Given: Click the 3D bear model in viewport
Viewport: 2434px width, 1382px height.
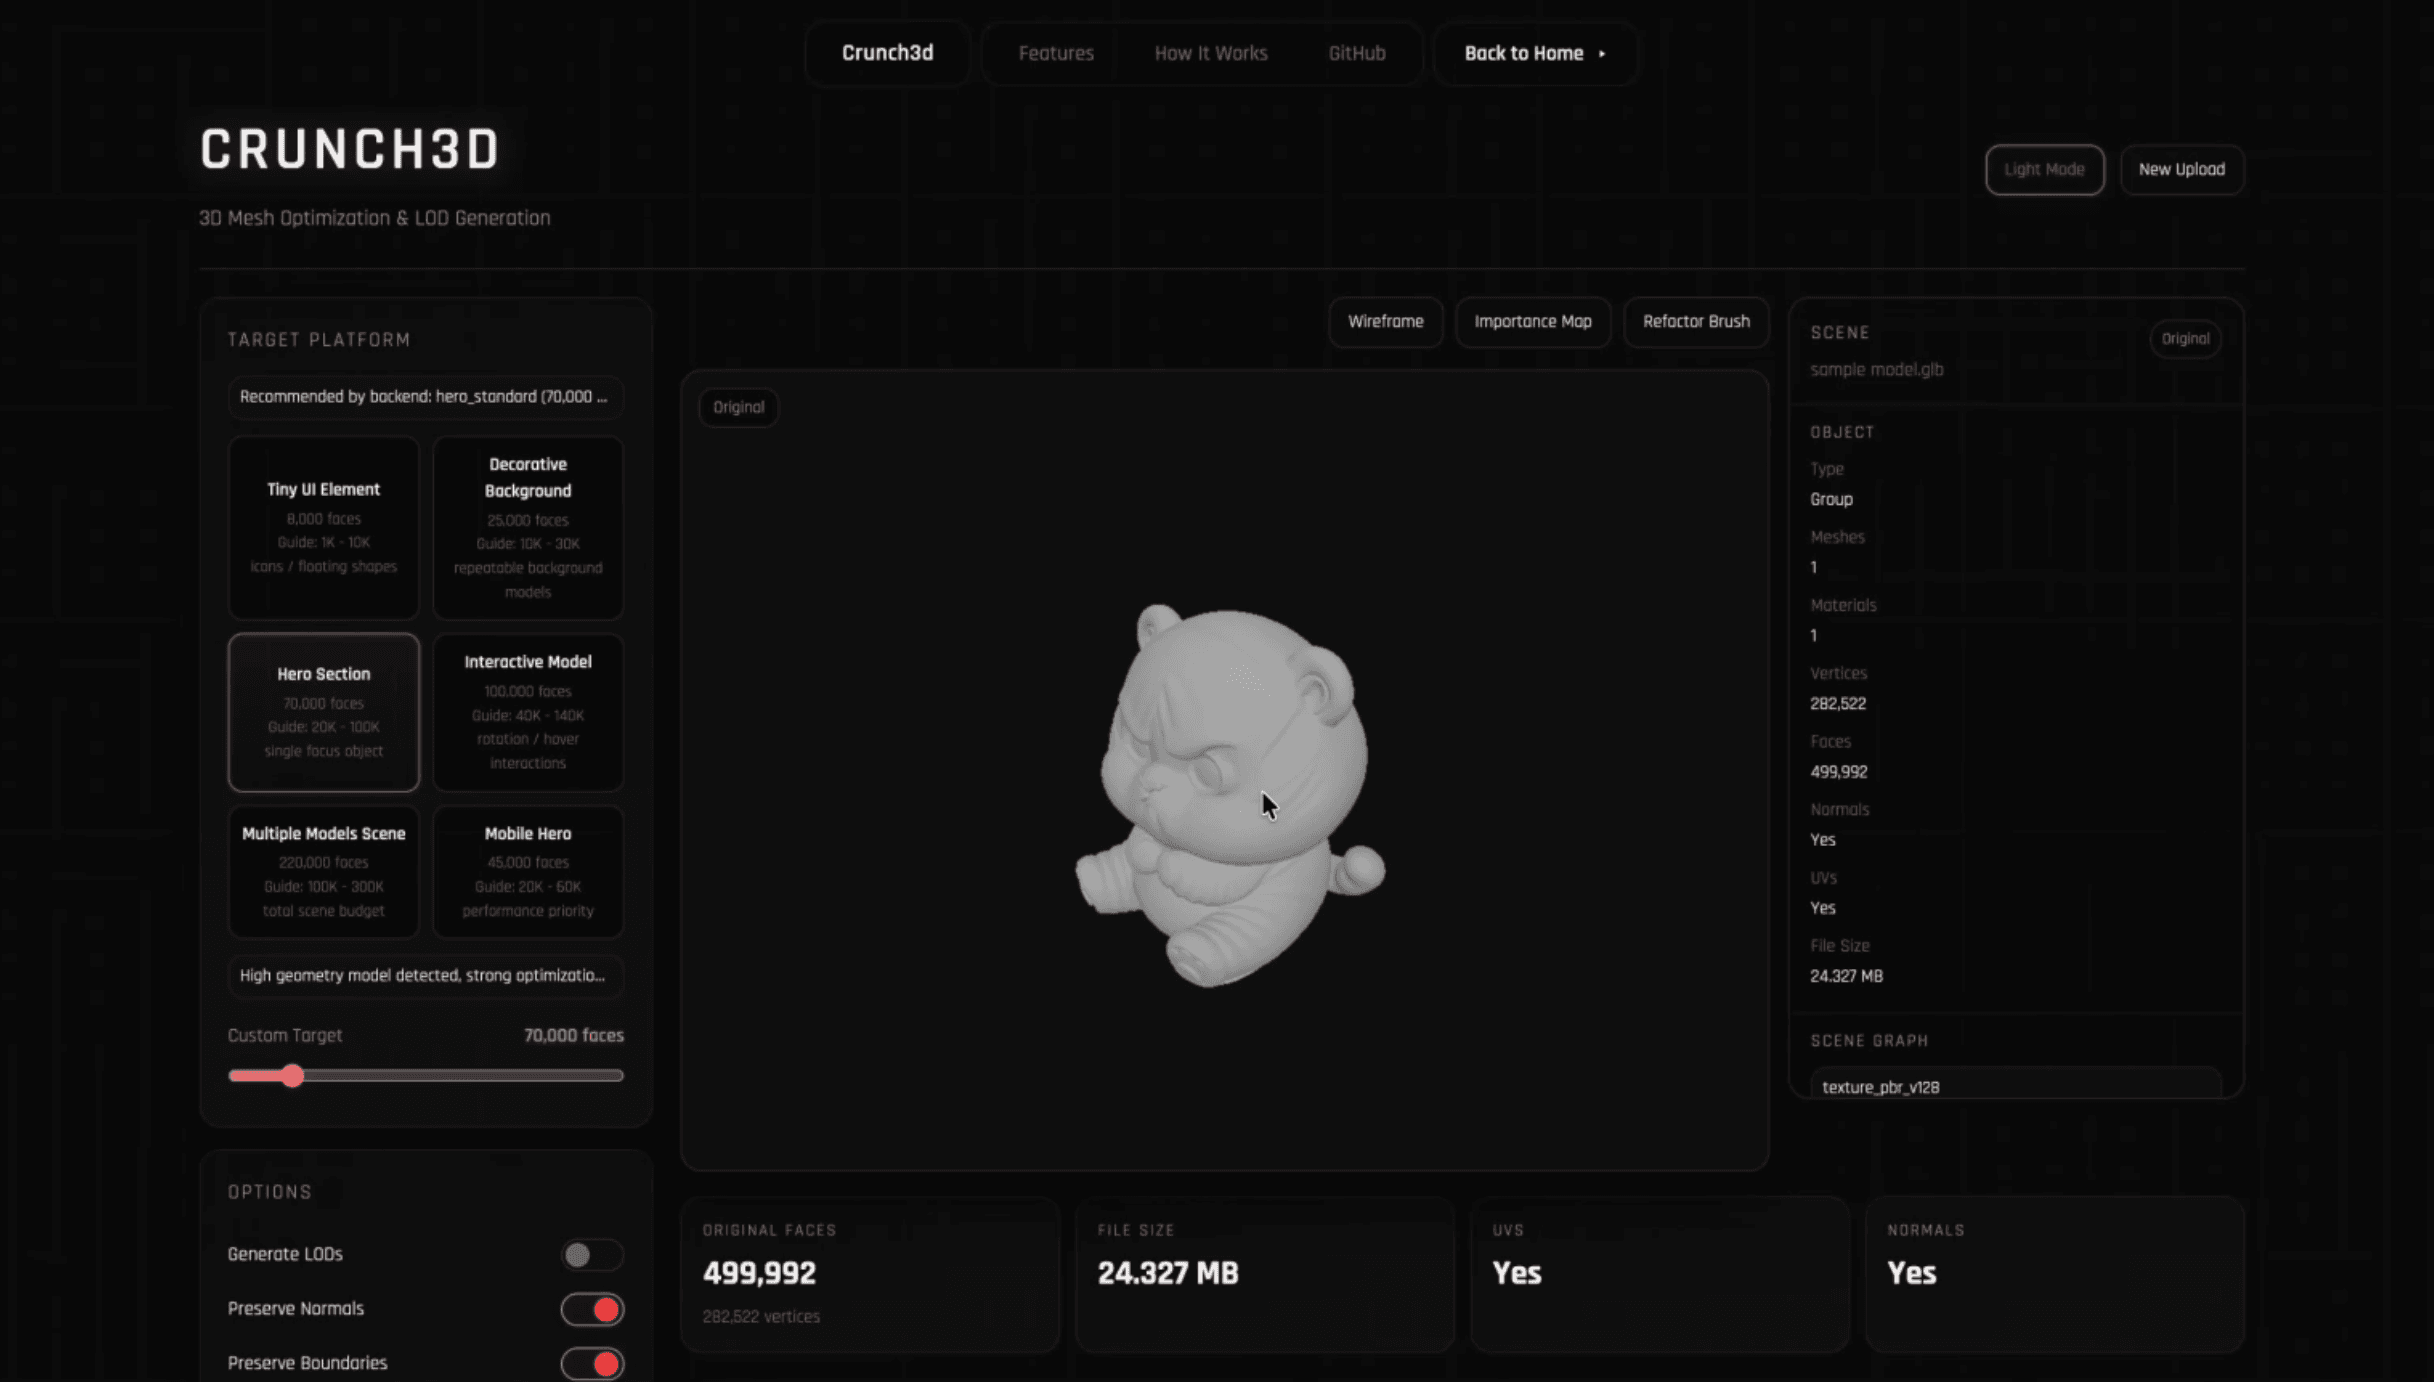Looking at the screenshot, I should (1229, 795).
